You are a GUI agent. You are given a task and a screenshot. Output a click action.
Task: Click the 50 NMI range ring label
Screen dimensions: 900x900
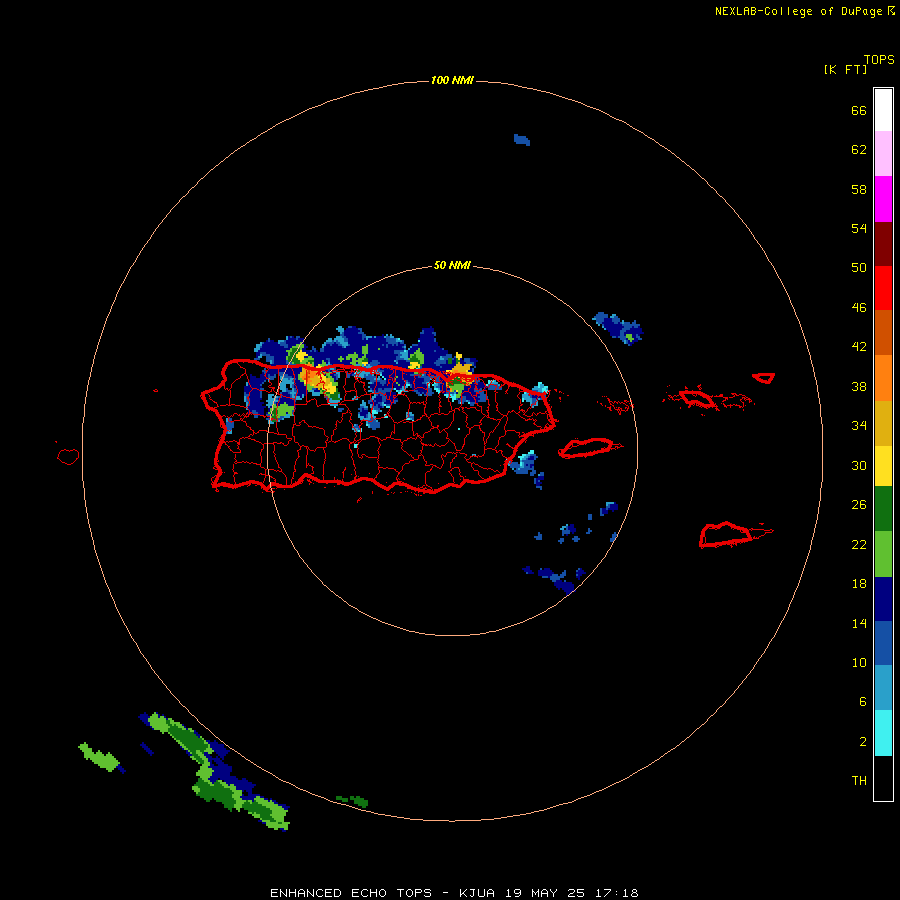pos(452,265)
